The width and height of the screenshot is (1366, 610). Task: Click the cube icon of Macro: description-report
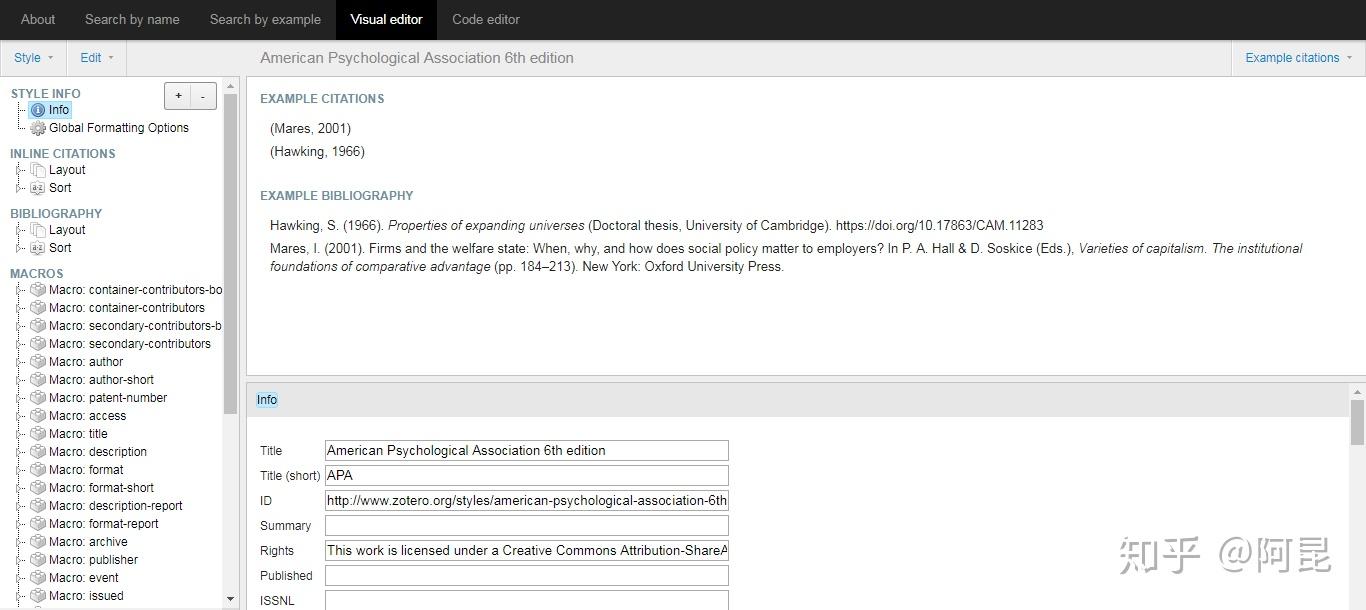click(38, 506)
